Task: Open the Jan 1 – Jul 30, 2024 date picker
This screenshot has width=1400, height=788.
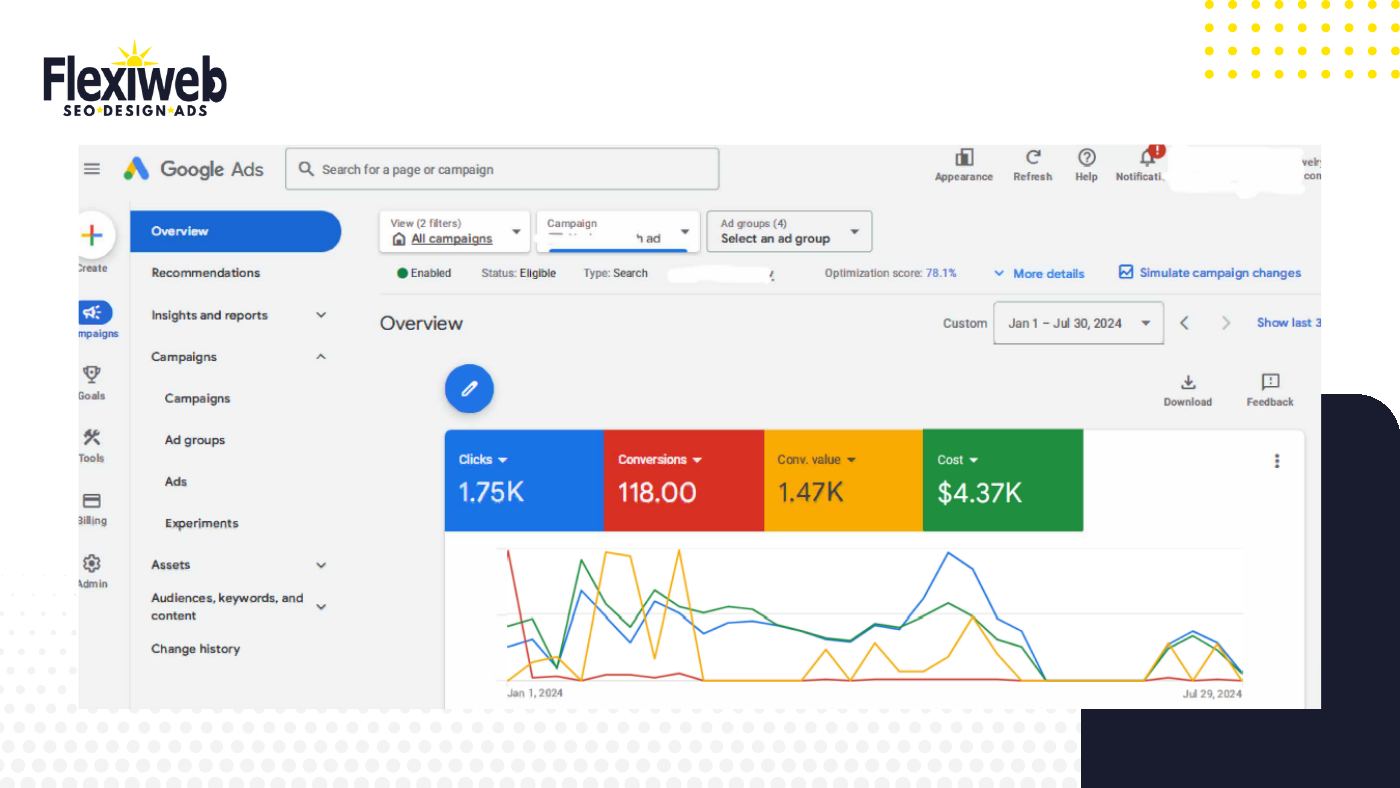Action: tap(1078, 323)
